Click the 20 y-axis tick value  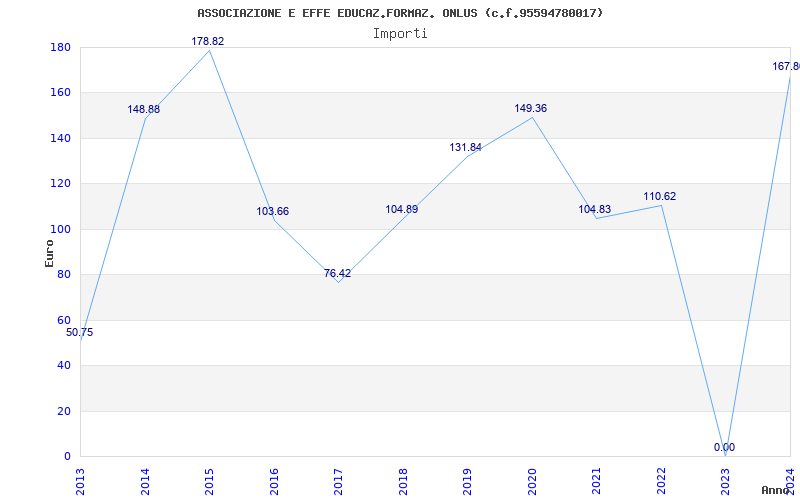pyautogui.click(x=64, y=411)
